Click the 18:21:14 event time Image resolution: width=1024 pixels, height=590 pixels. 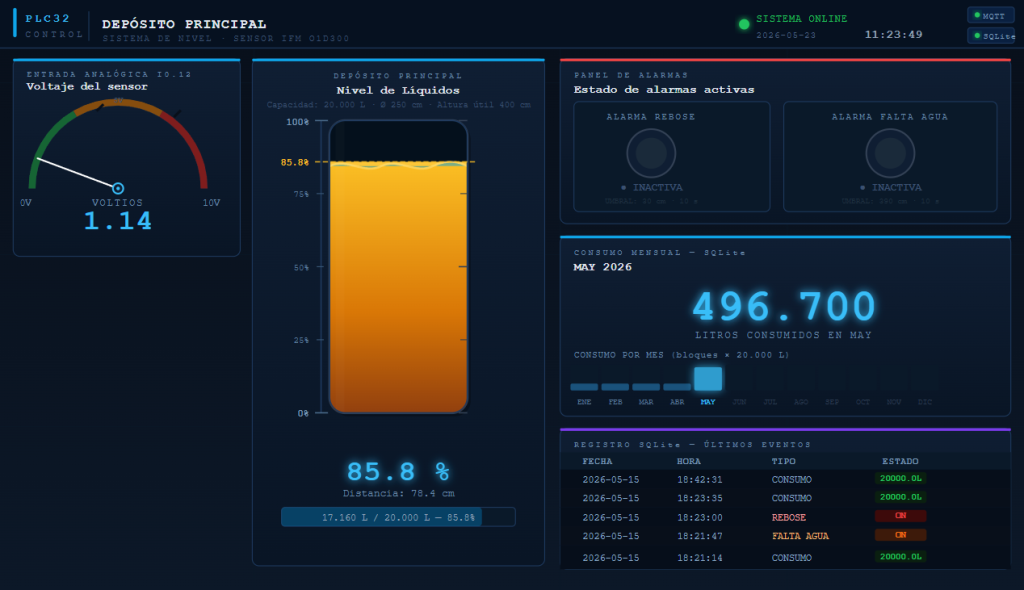tap(699, 558)
